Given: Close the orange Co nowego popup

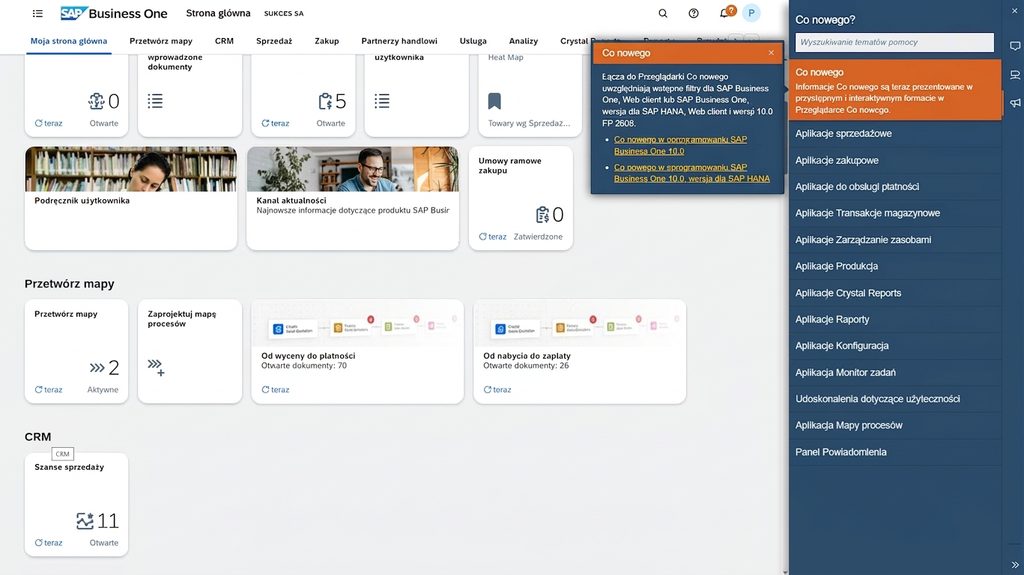Looking at the screenshot, I should click(x=771, y=53).
